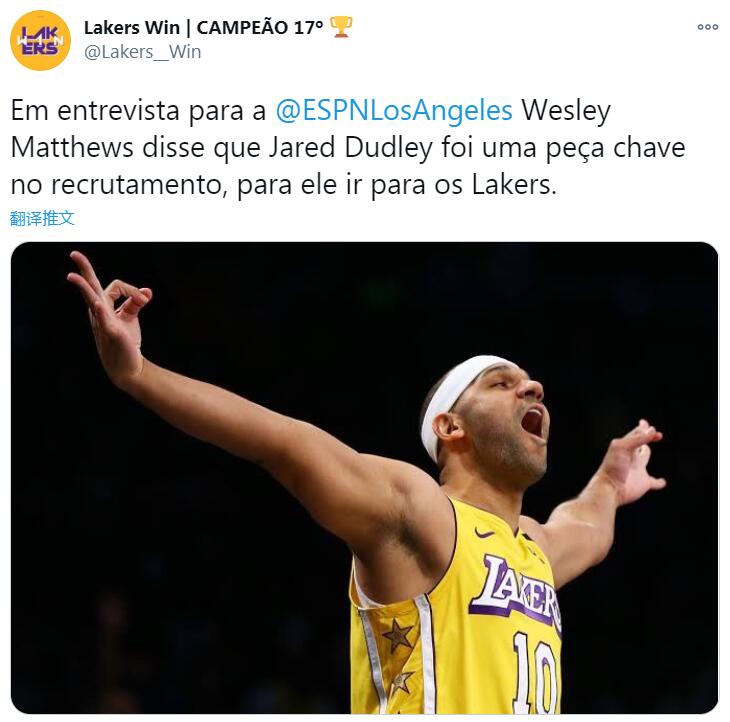Open the Lakers Win profile avatar
The width and height of the screenshot is (730, 722).
[x=40, y=40]
